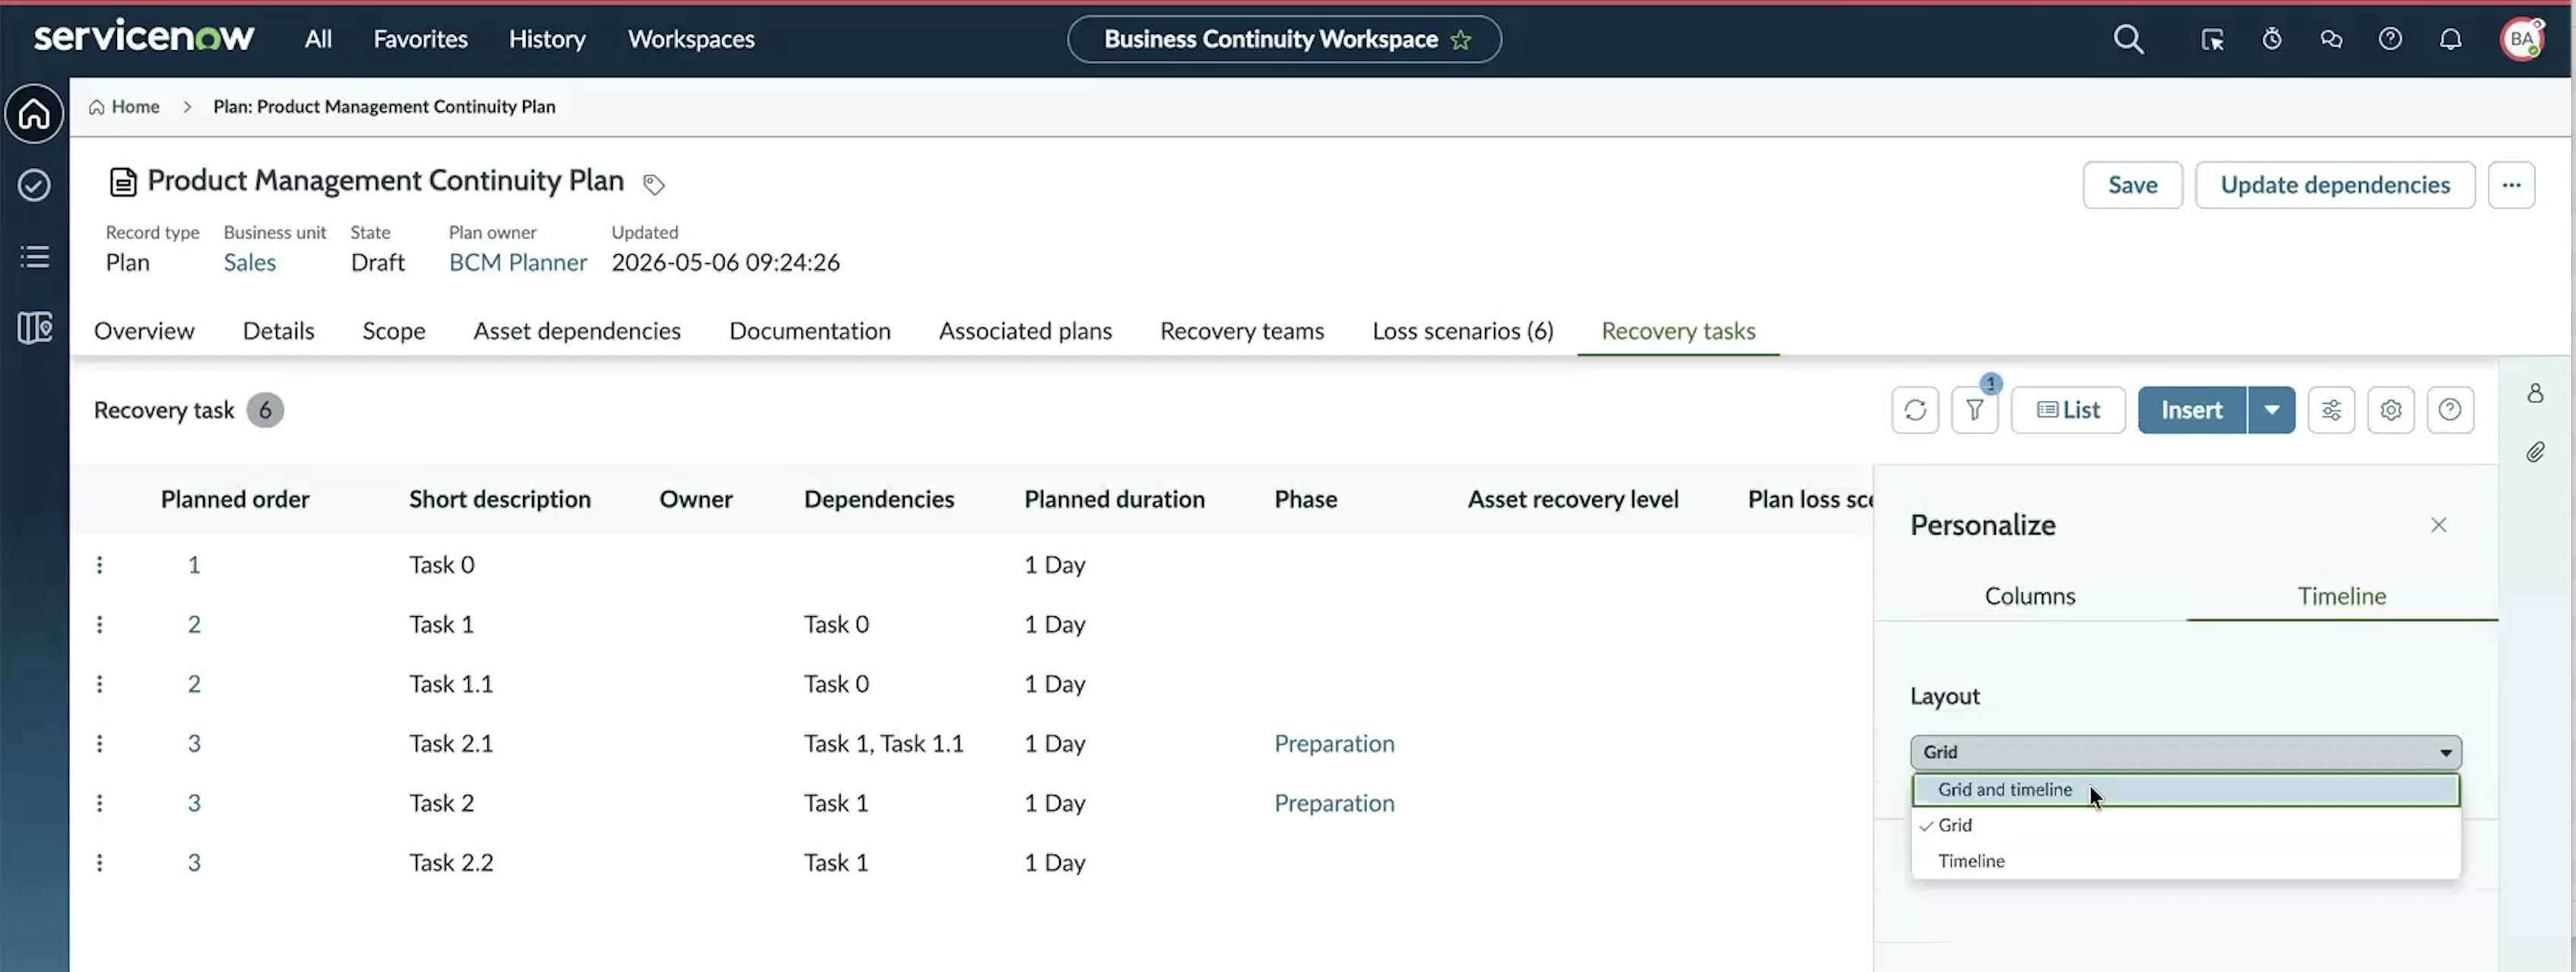This screenshot has width=2576, height=972.
Task: Choose the Timeline layout option
Action: (x=2185, y=861)
